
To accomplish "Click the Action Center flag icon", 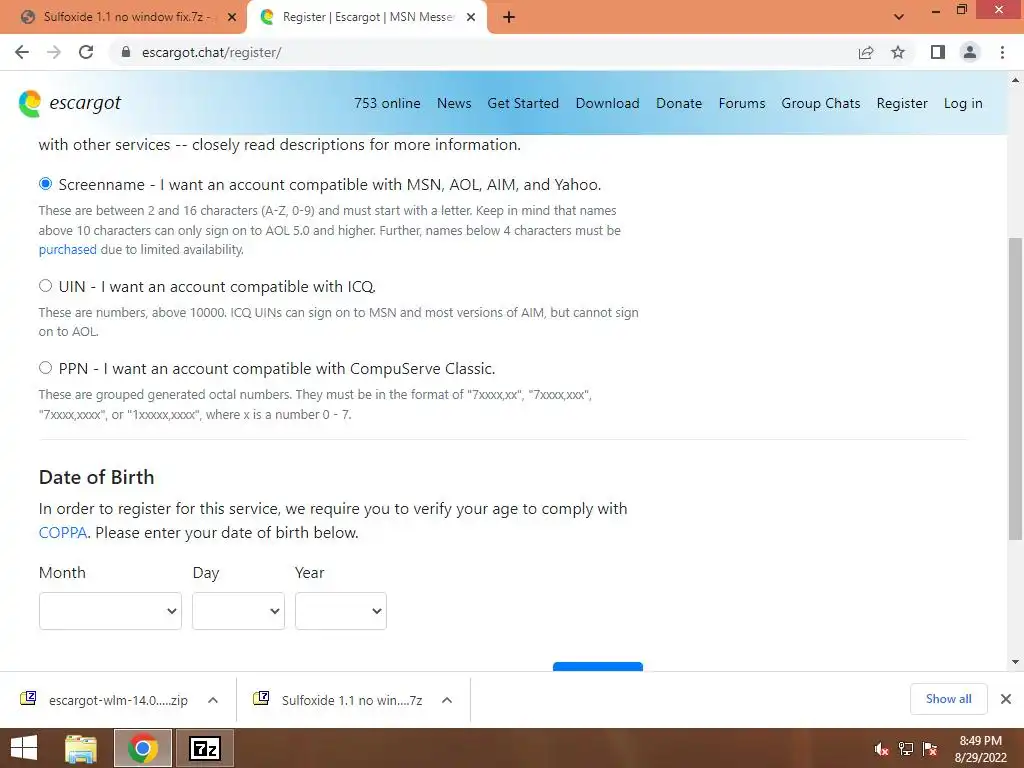I will (x=930, y=749).
